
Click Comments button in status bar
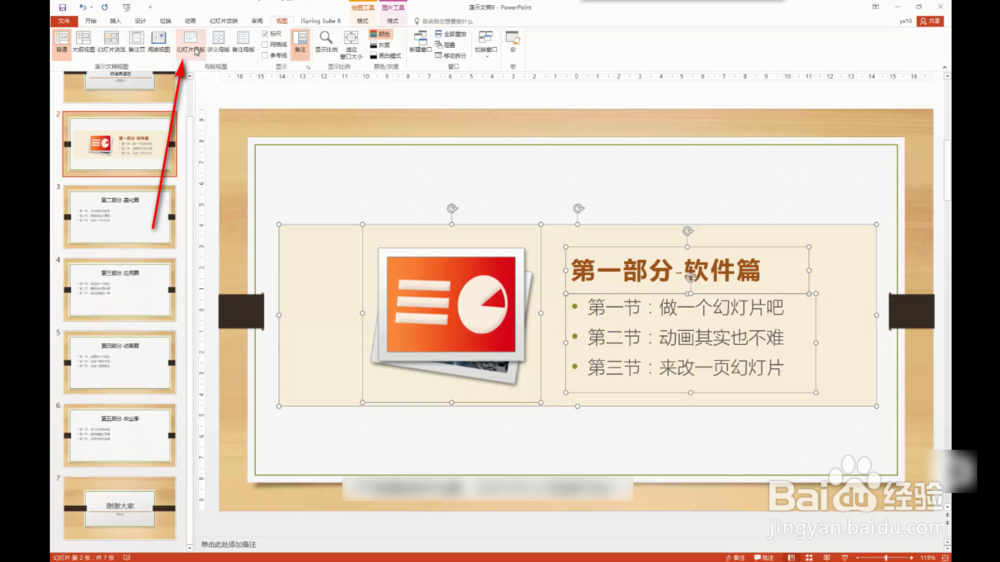point(764,558)
